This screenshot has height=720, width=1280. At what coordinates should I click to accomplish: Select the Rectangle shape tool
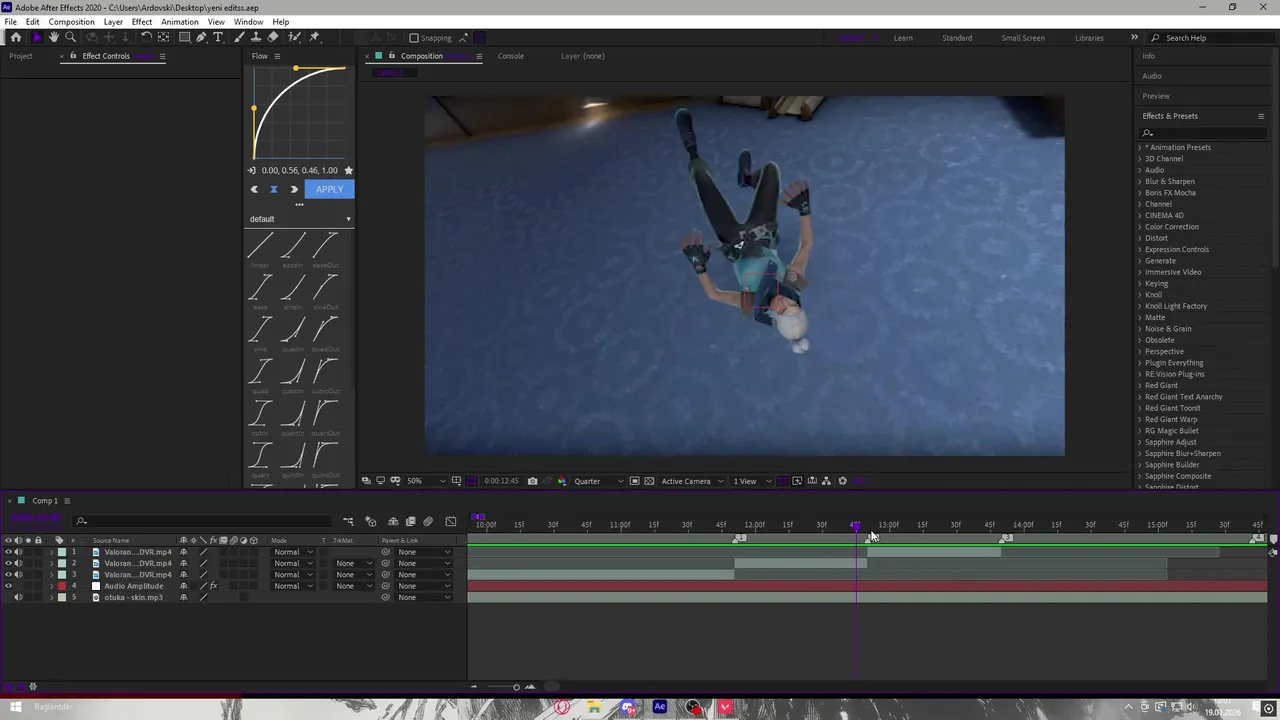[x=184, y=38]
